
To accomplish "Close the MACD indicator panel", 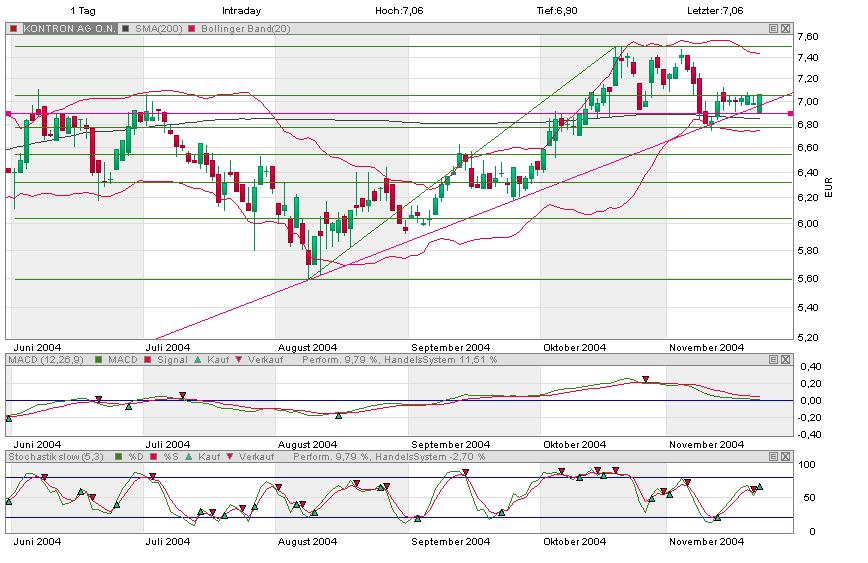I will pyautogui.click(x=786, y=358).
